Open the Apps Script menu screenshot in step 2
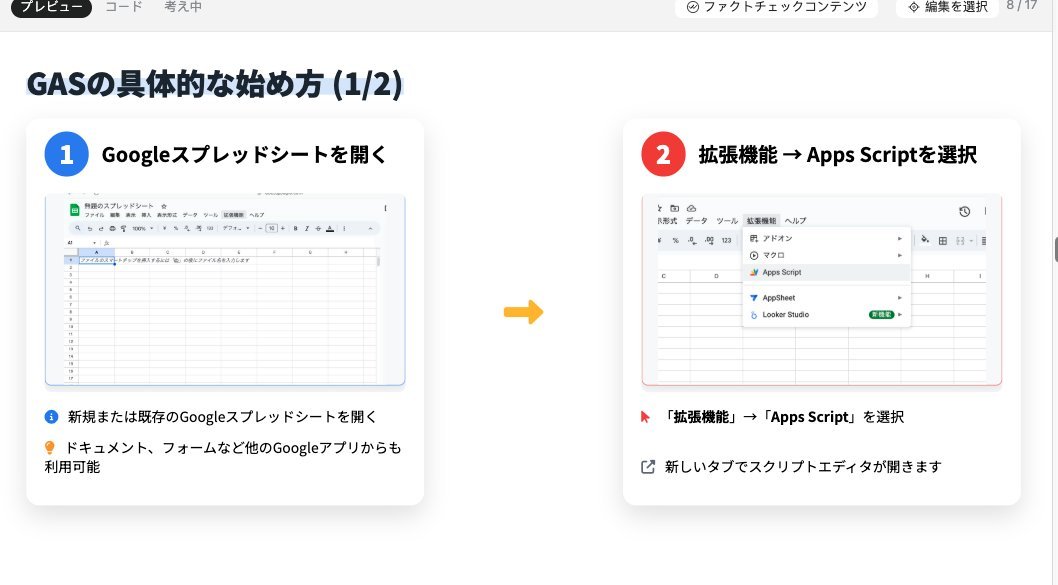 pyautogui.click(x=821, y=291)
